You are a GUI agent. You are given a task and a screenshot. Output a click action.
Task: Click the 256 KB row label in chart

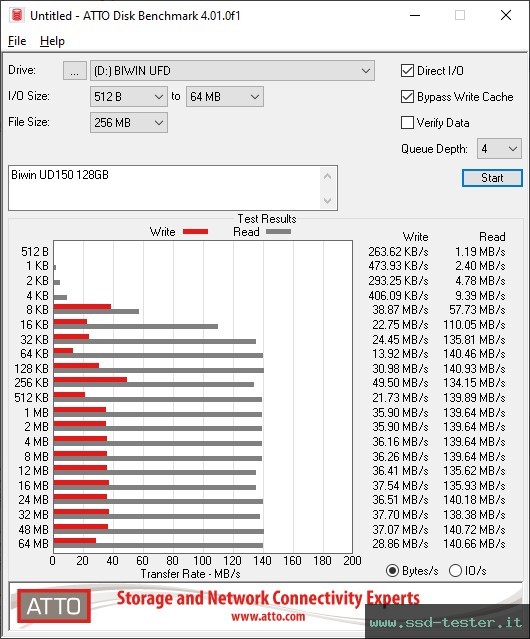click(x=31, y=383)
